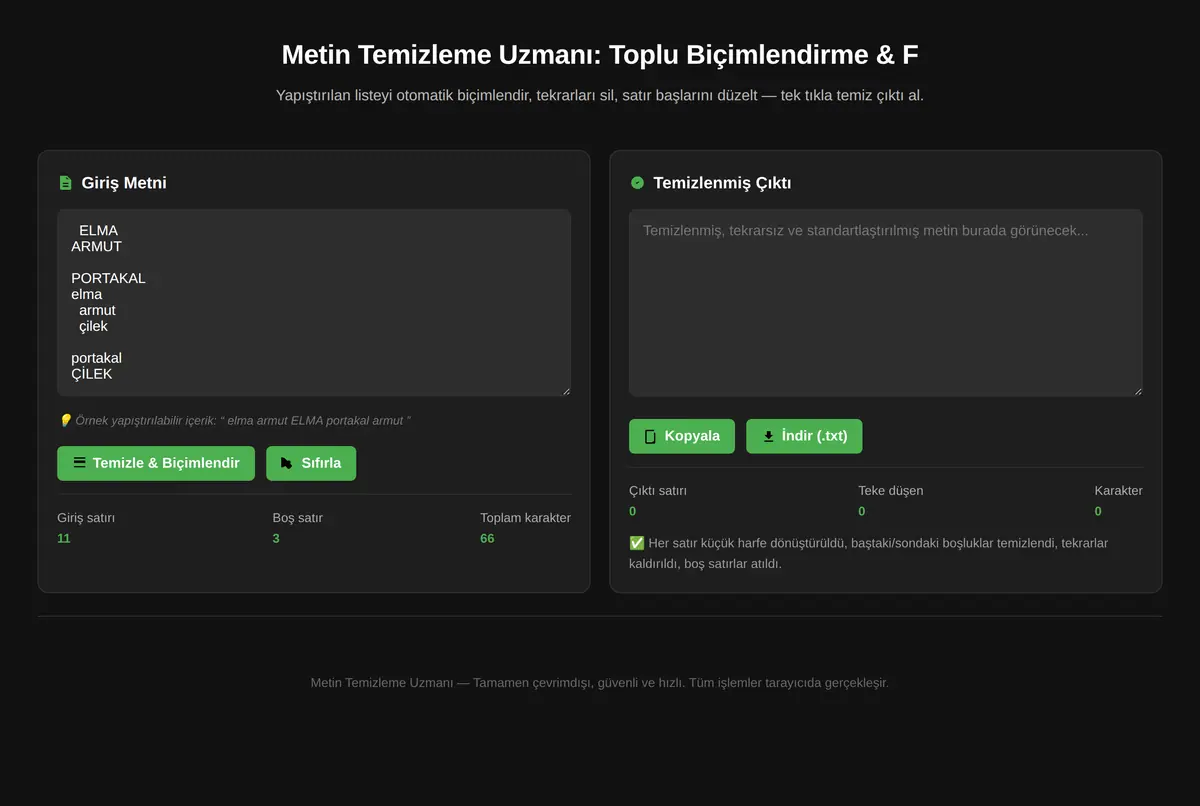
Task: Click the list icon in Temizle & Biçimlendir
Action: coord(79,463)
